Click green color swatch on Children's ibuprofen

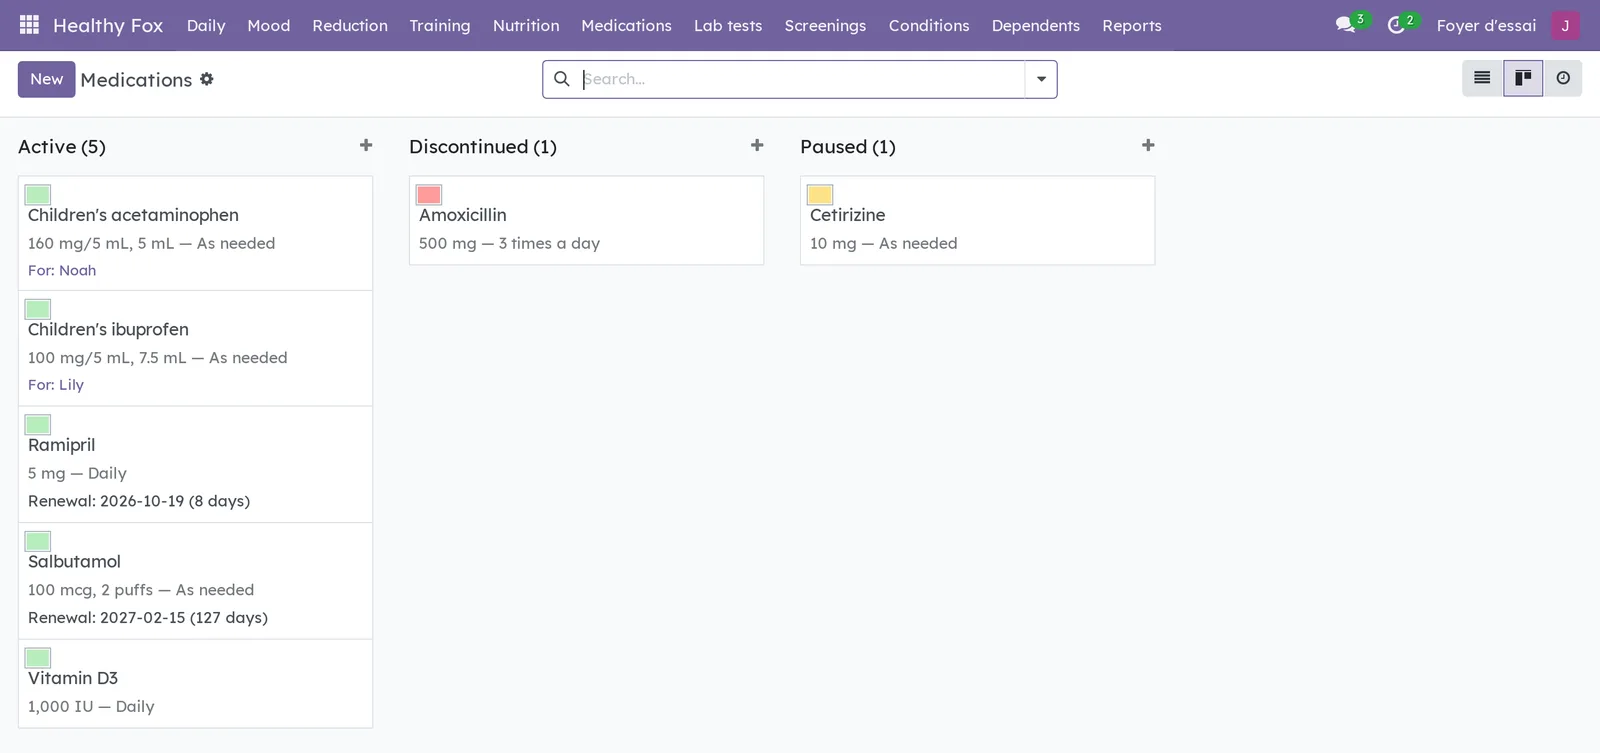click(x=38, y=309)
